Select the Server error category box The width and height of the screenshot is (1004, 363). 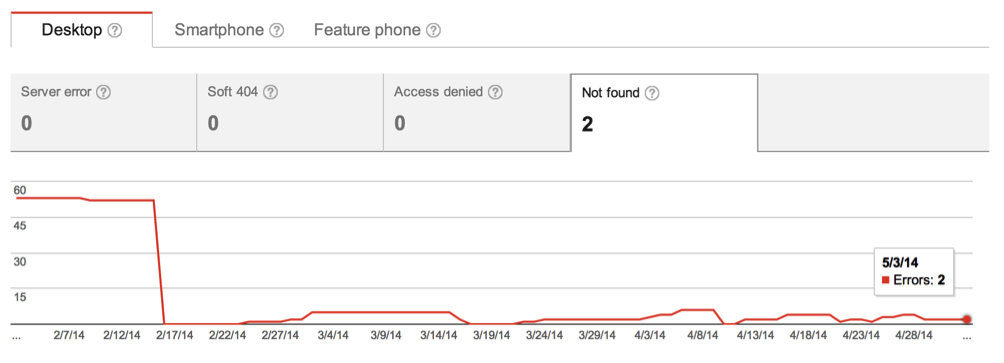coord(104,113)
